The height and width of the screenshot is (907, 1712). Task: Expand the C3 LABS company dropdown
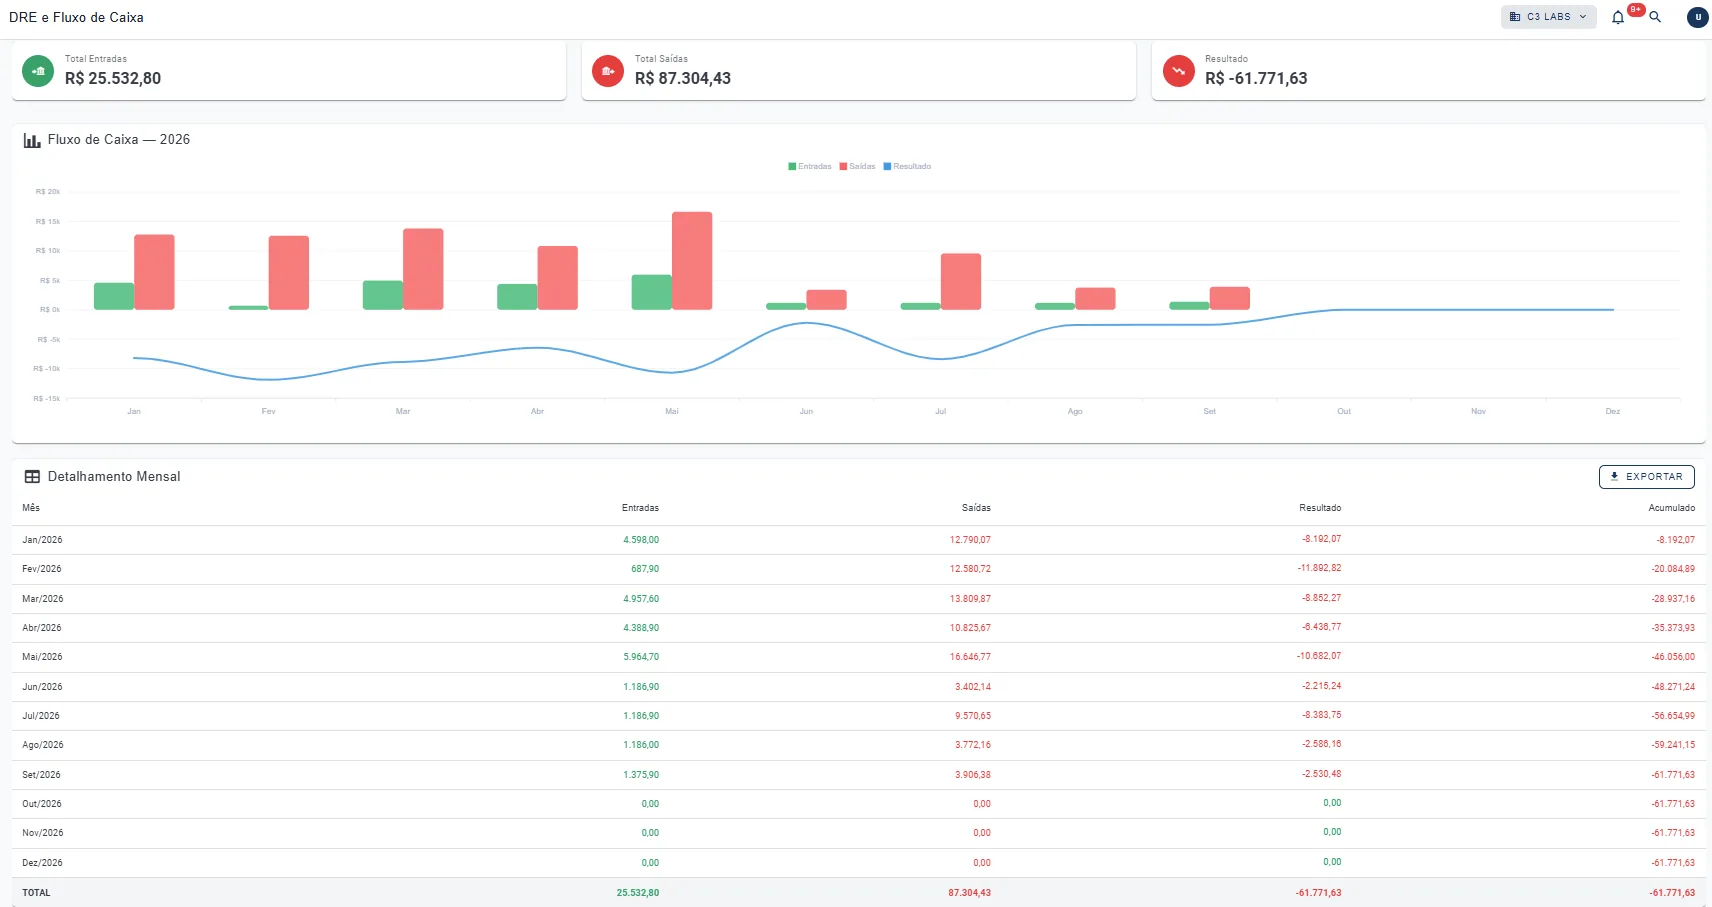[1548, 17]
